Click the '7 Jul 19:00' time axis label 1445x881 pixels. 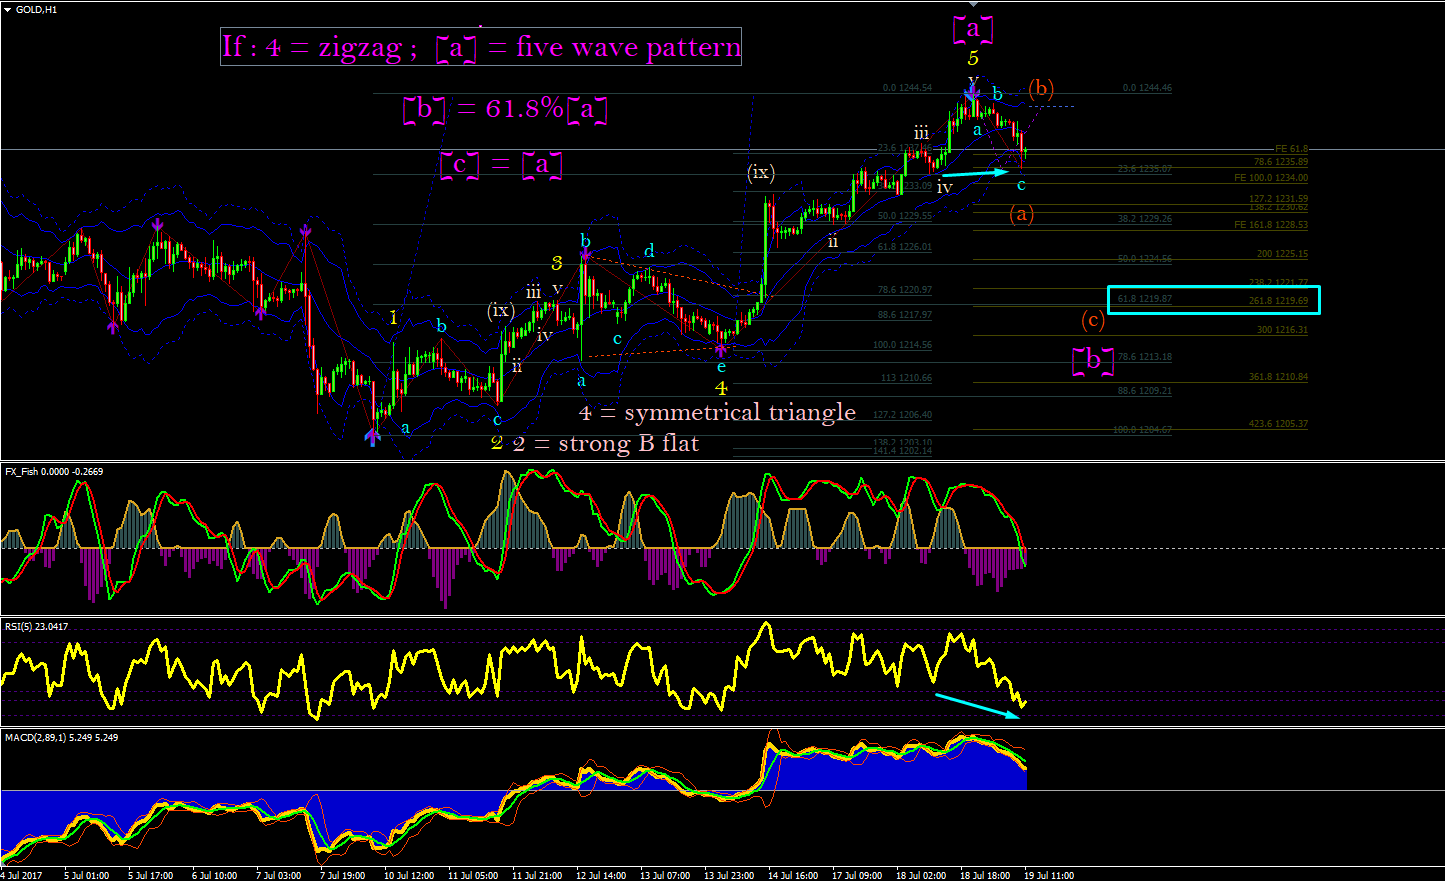pyautogui.click(x=342, y=875)
